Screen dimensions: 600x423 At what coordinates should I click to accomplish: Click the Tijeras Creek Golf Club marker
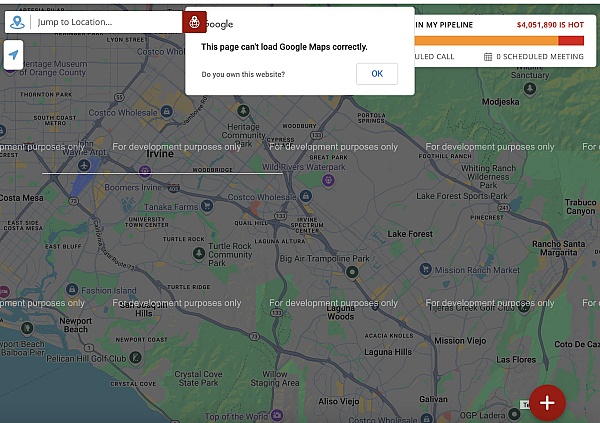523,309
